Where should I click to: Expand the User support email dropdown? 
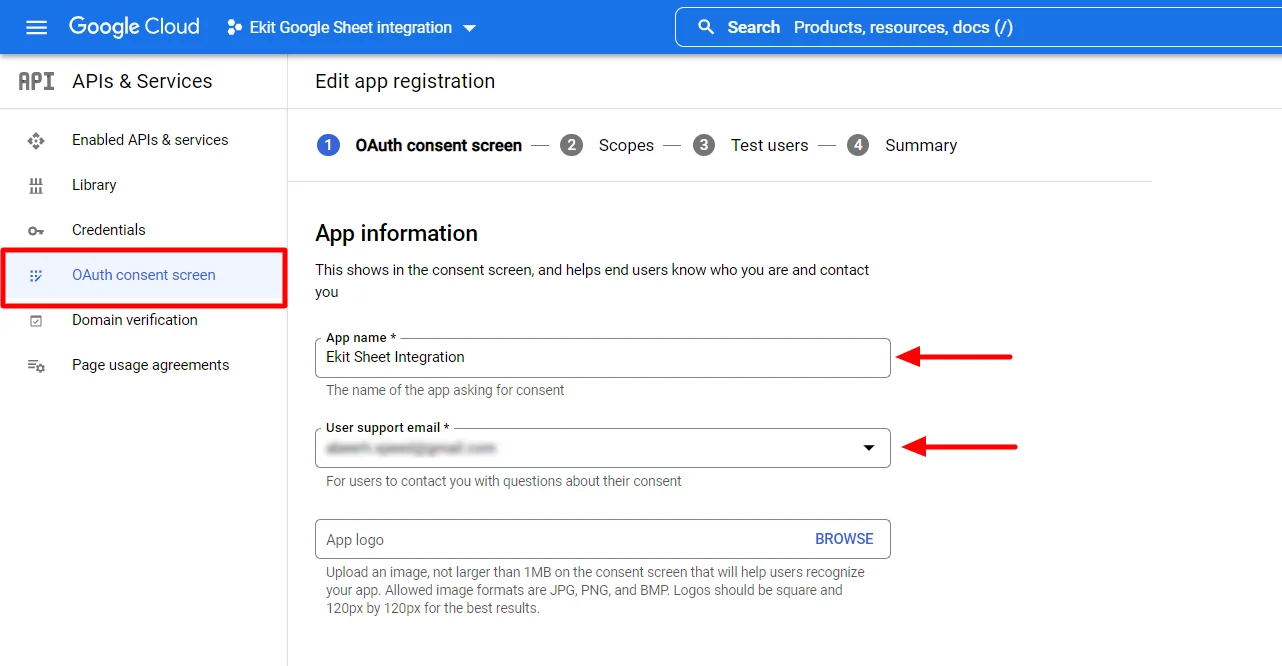pyautogui.click(x=868, y=448)
